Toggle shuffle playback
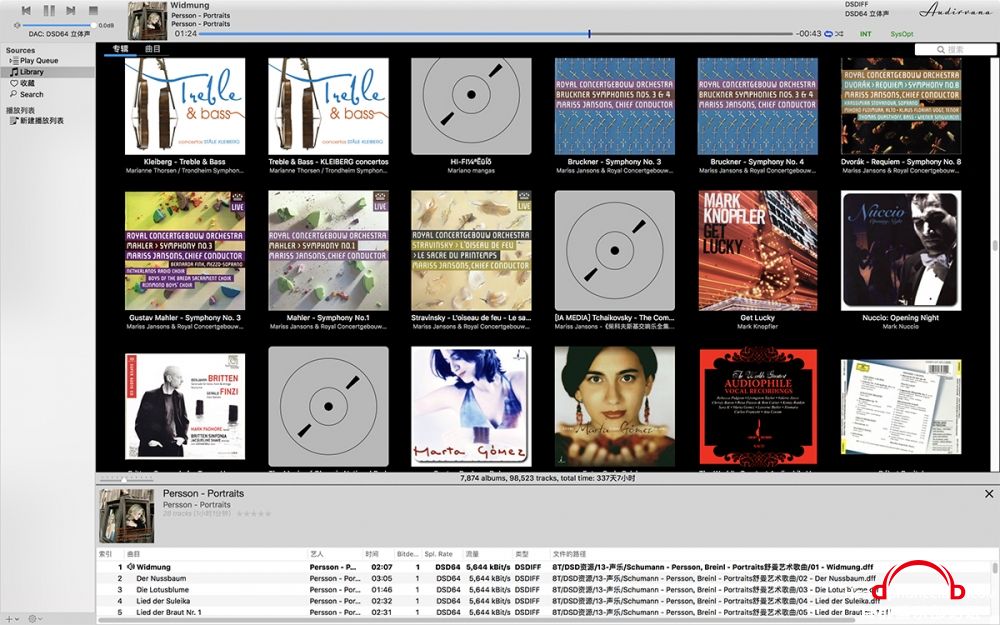Image resolution: width=1000 pixels, height=625 pixels. pos(839,34)
